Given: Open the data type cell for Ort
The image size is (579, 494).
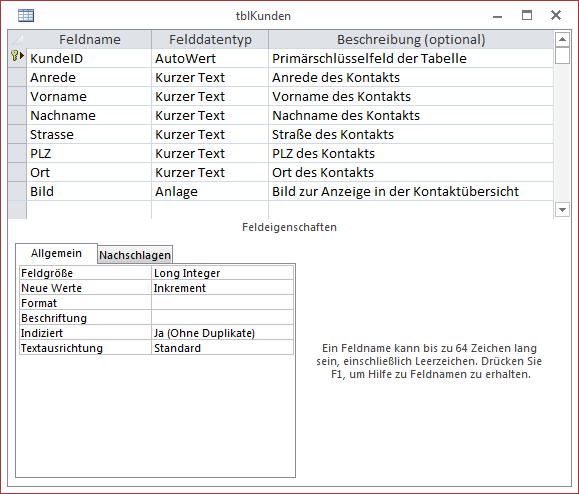Looking at the screenshot, I should point(210,172).
